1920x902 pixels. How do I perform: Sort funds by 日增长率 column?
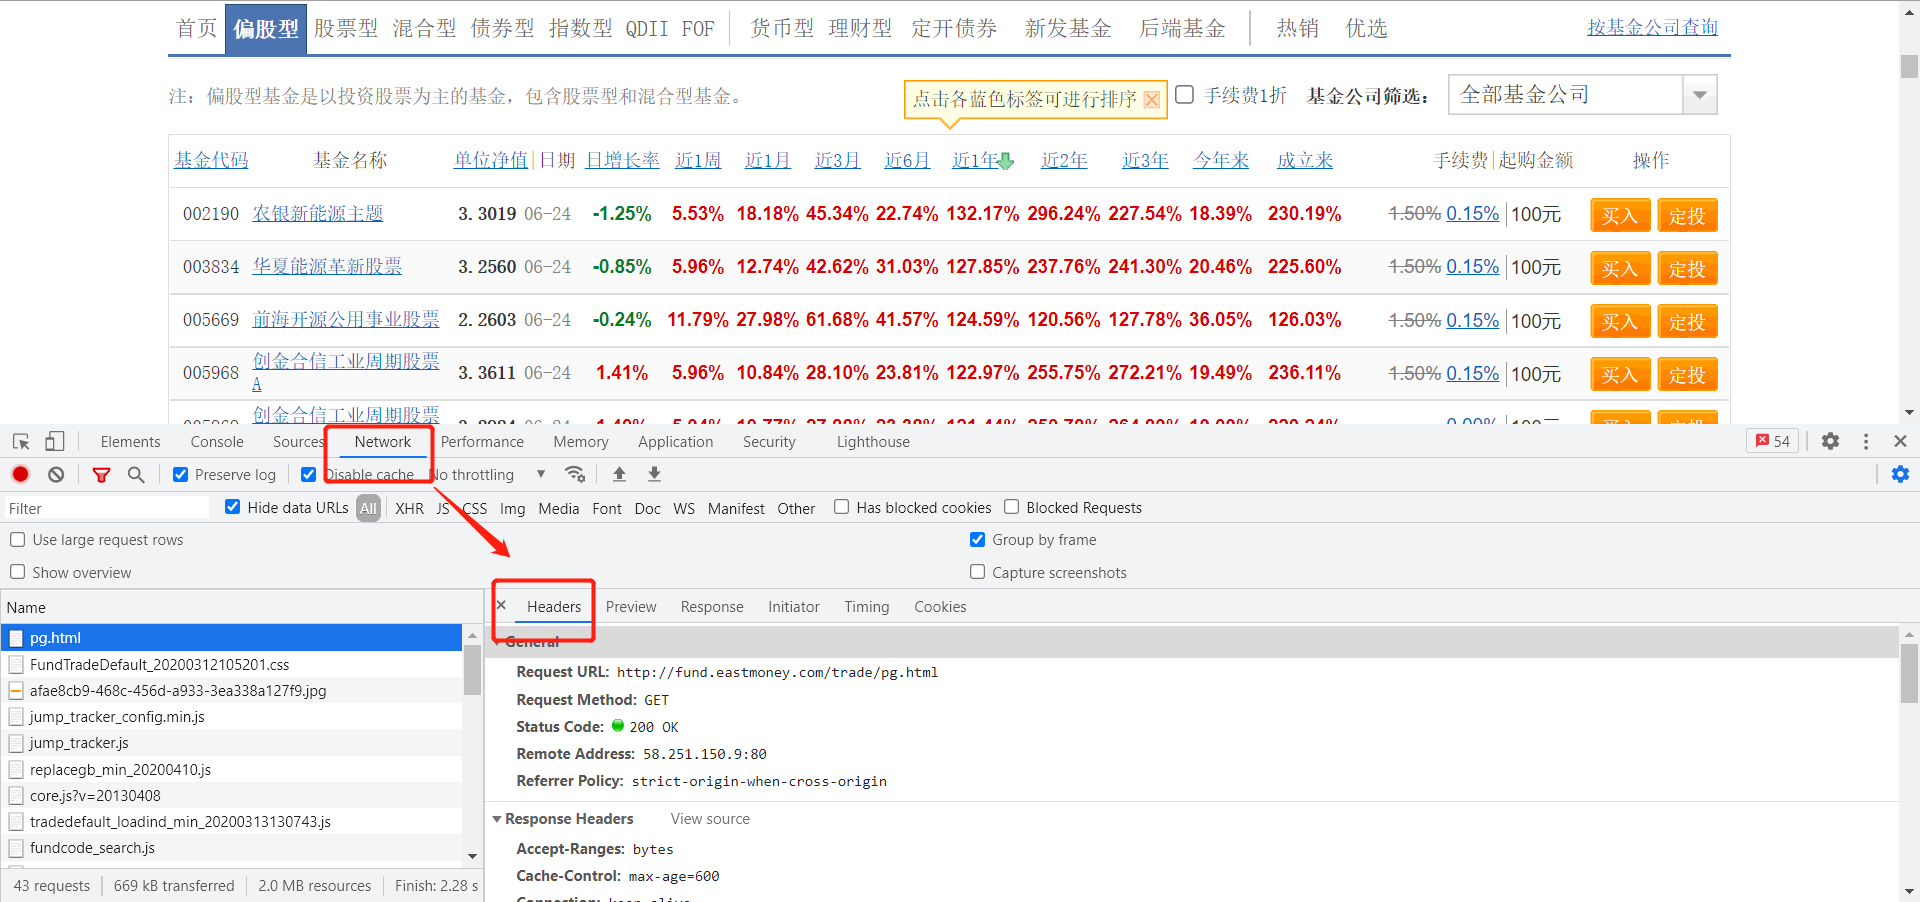pyautogui.click(x=622, y=160)
